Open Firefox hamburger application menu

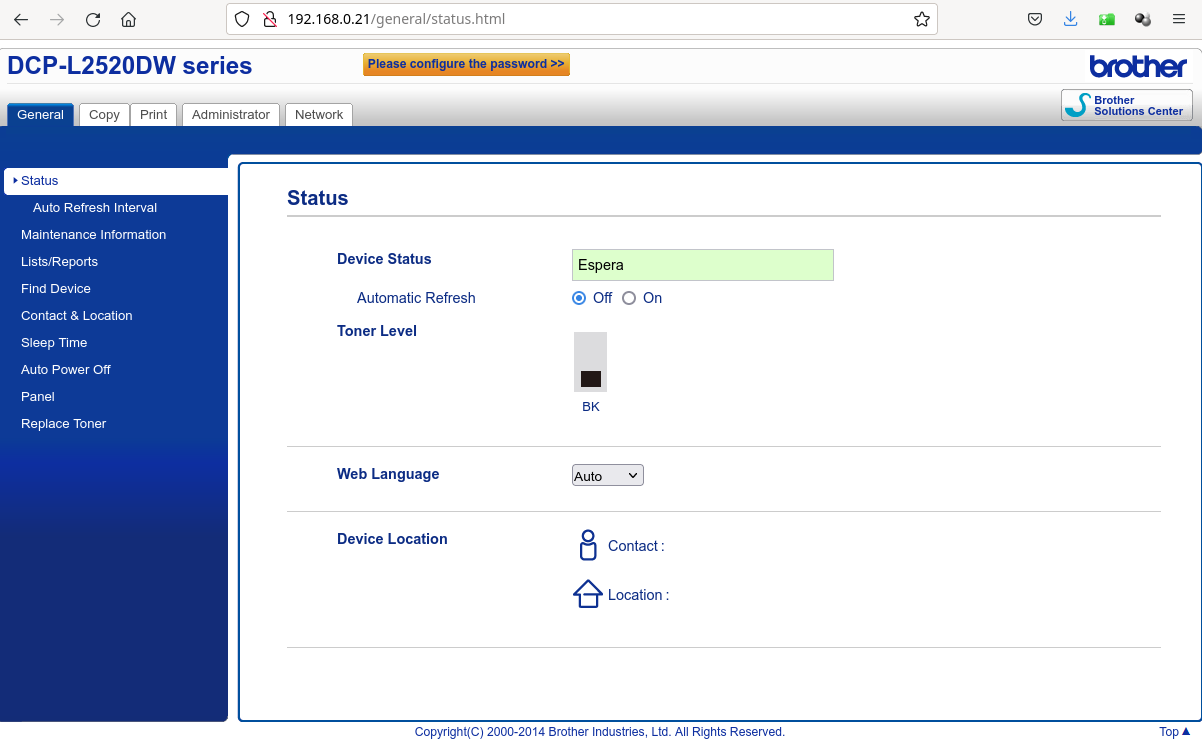point(1180,20)
